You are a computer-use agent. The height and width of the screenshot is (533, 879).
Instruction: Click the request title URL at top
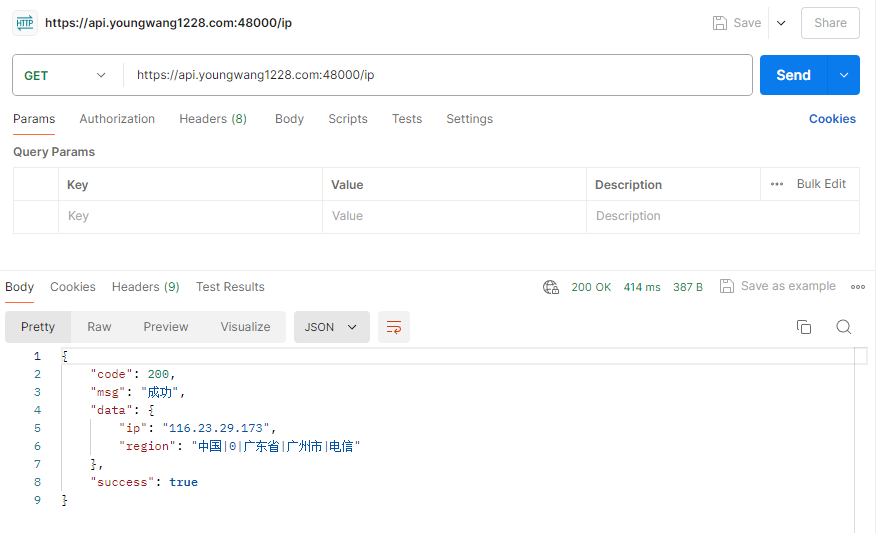168,23
